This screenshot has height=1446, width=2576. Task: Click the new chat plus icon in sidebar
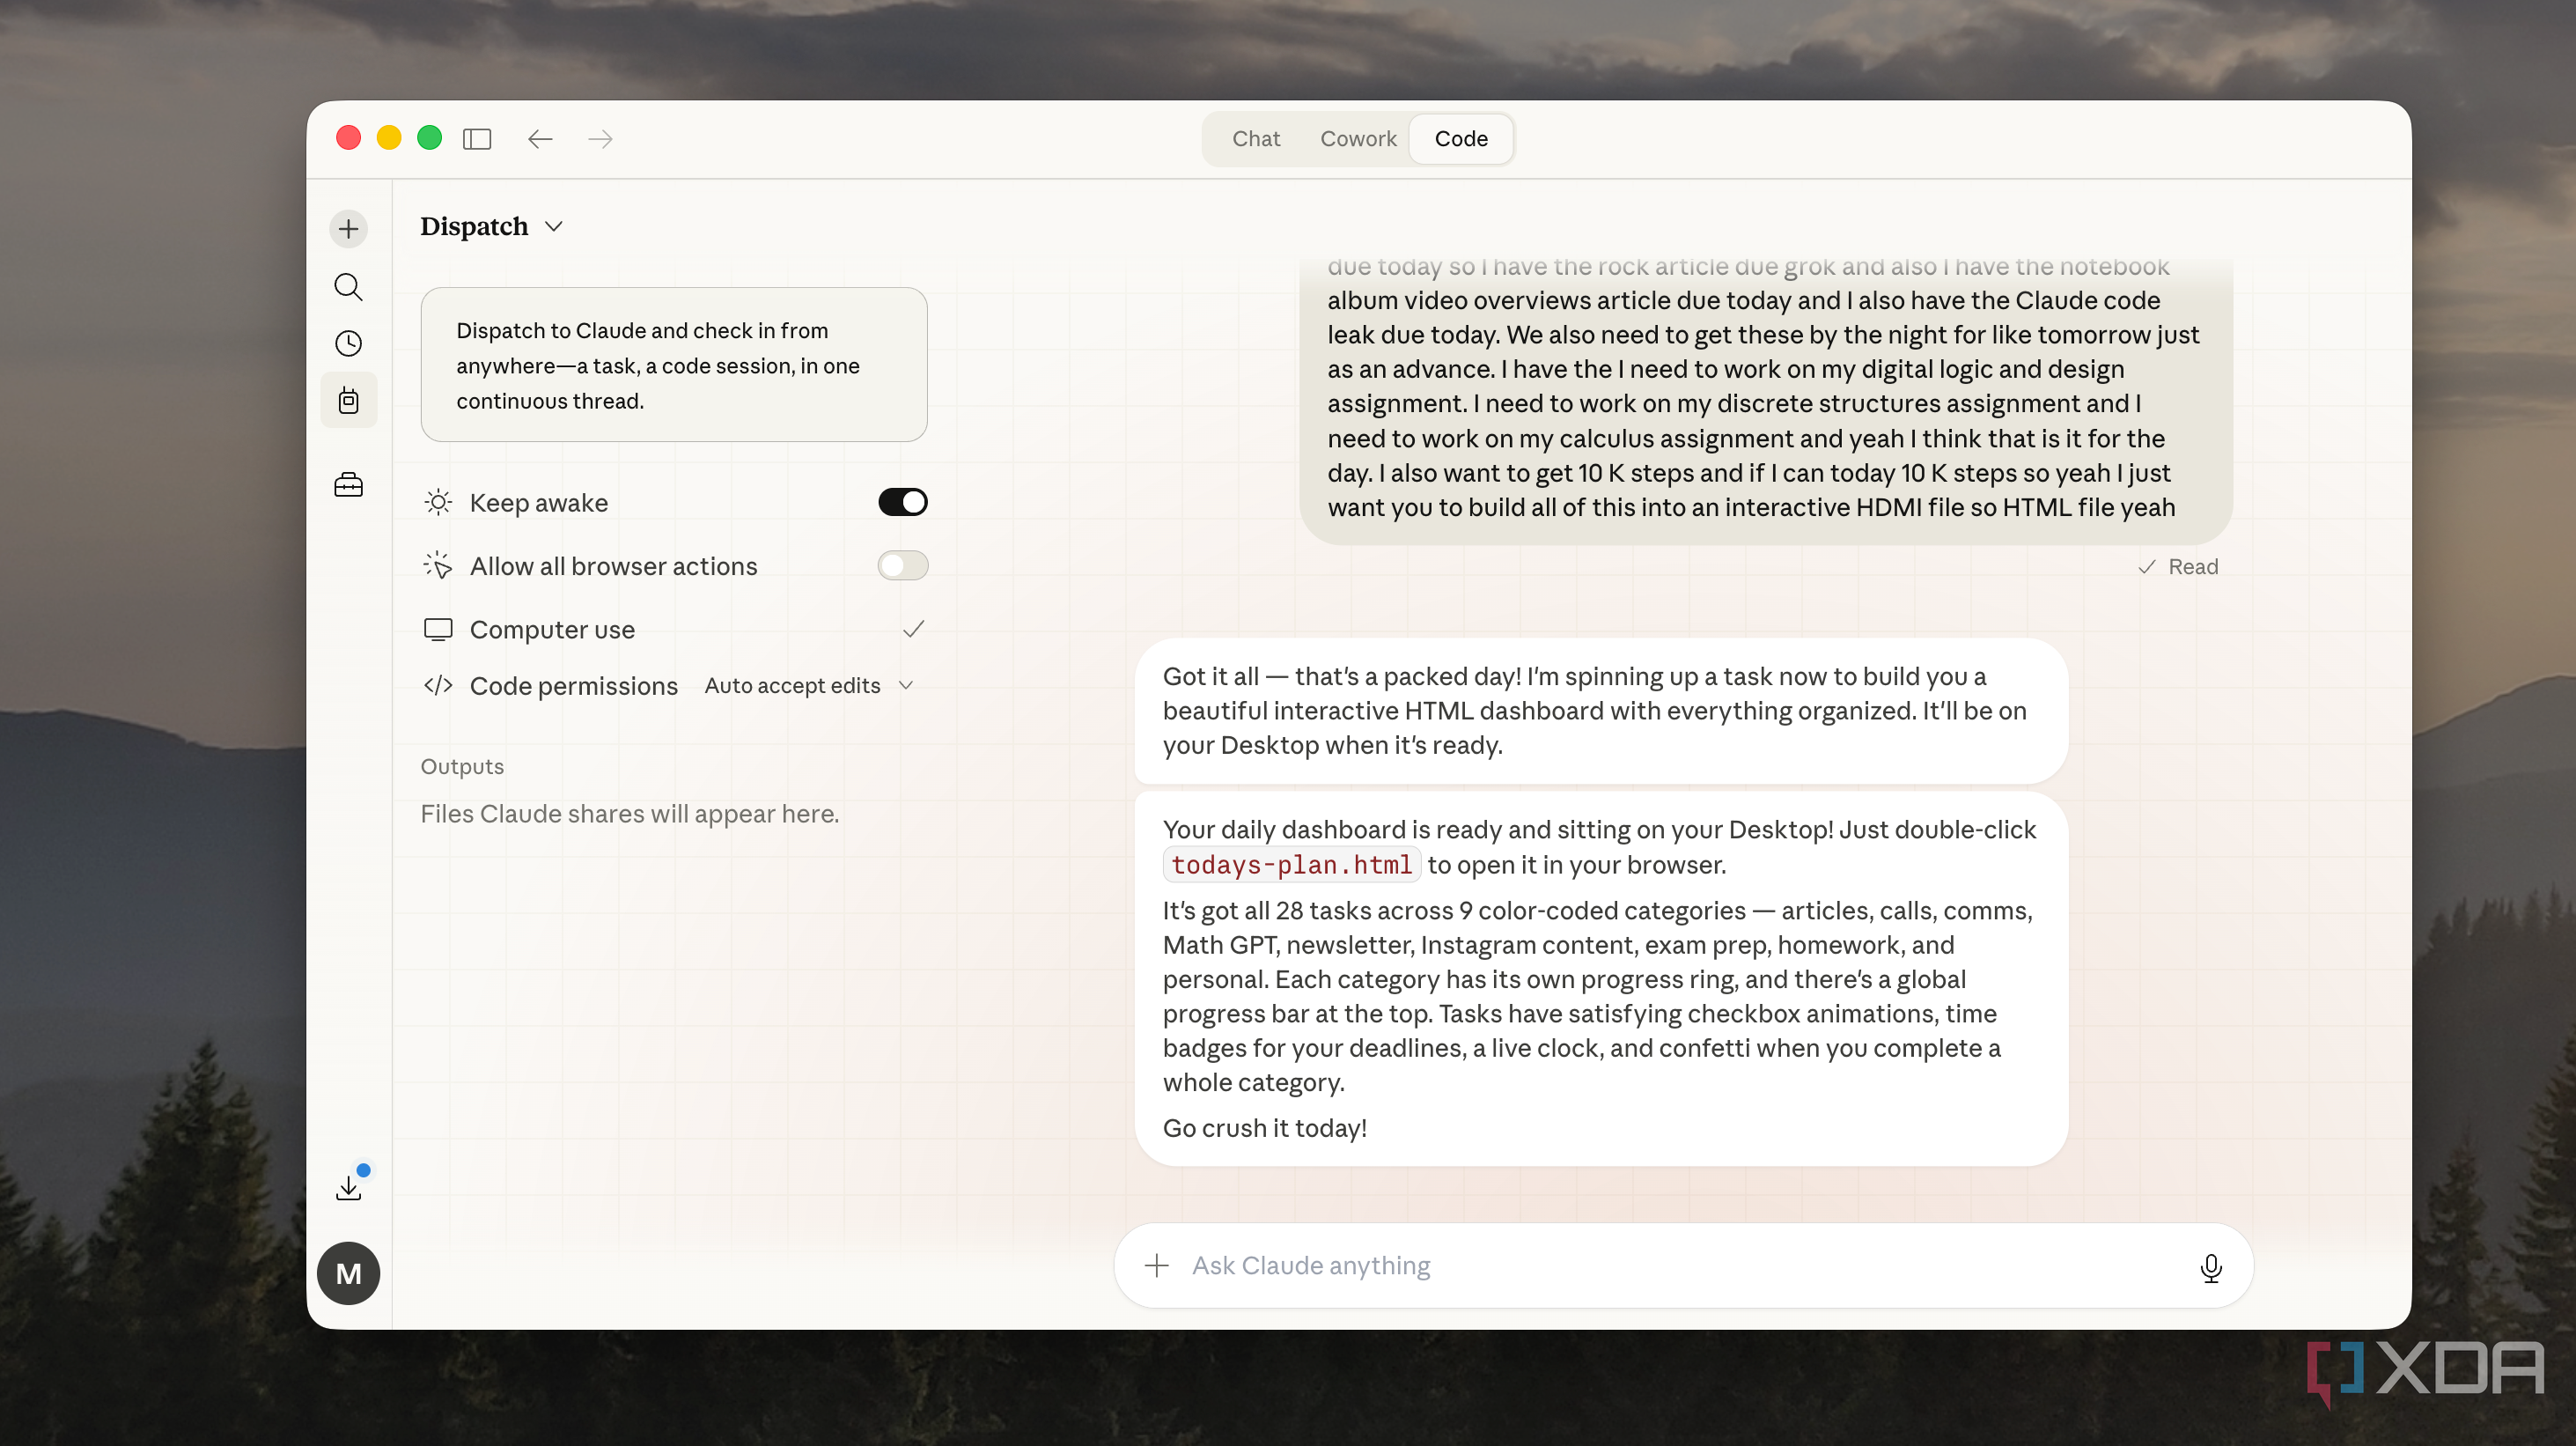348,229
